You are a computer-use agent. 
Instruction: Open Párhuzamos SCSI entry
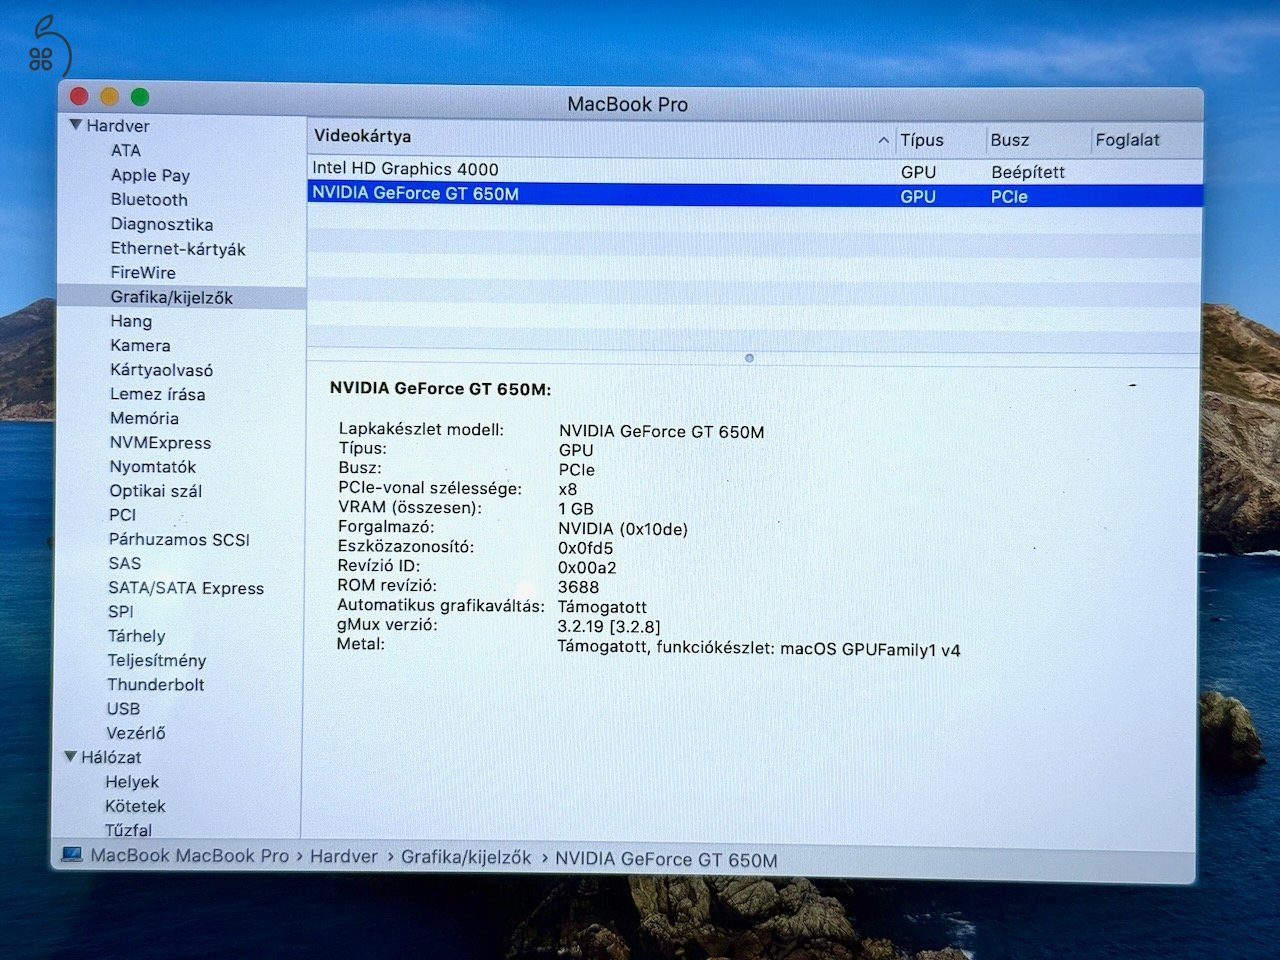tap(179, 539)
